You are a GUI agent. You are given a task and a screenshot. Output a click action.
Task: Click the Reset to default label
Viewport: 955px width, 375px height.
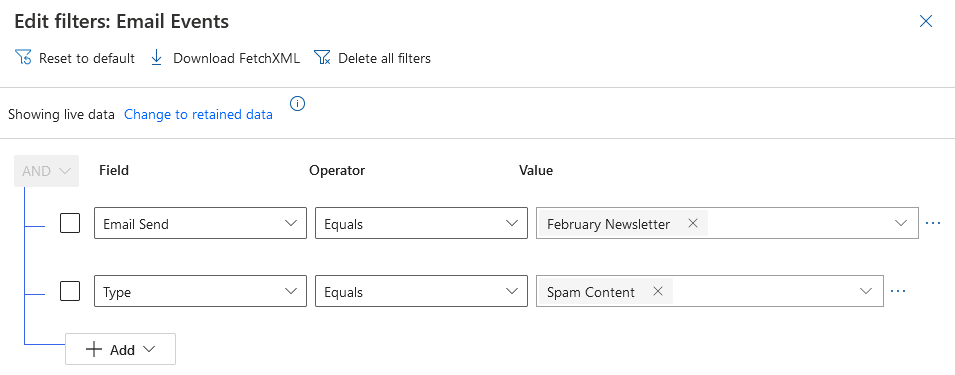pyautogui.click(x=87, y=58)
